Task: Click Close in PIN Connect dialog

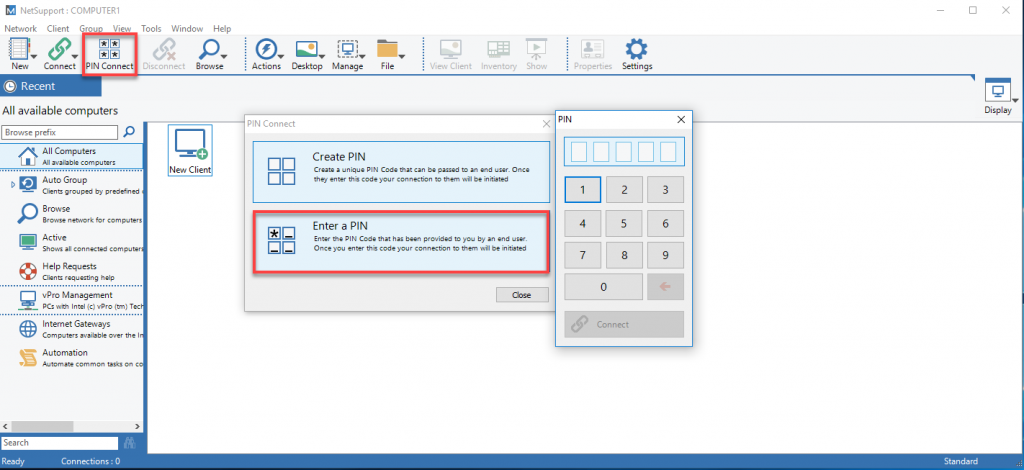Action: click(521, 295)
